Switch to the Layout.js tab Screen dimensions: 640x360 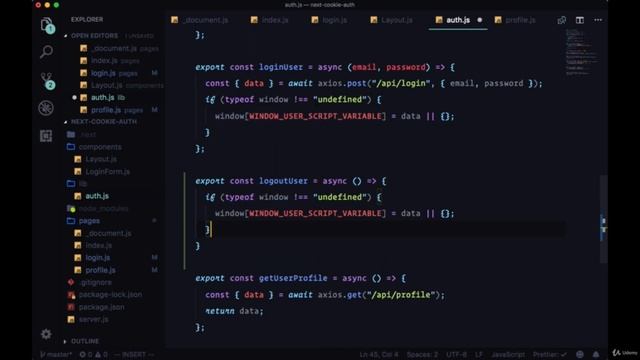click(x=392, y=20)
